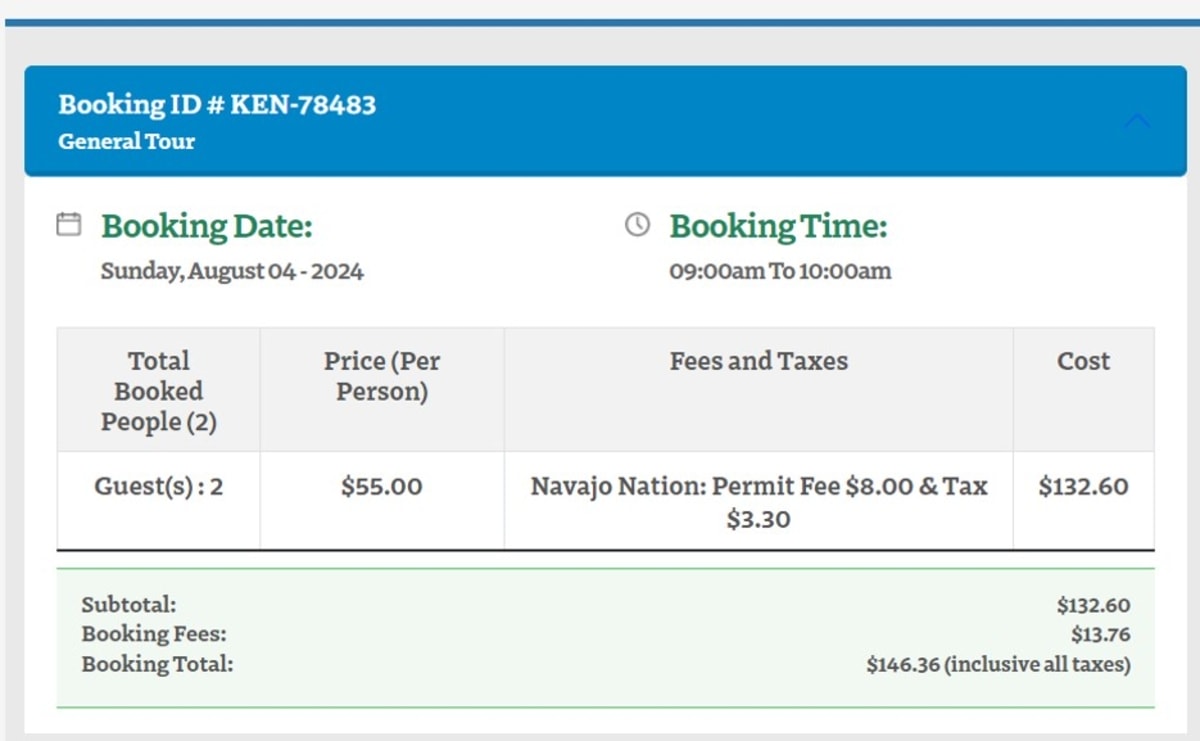Click the Booking Date heading

coord(207,226)
